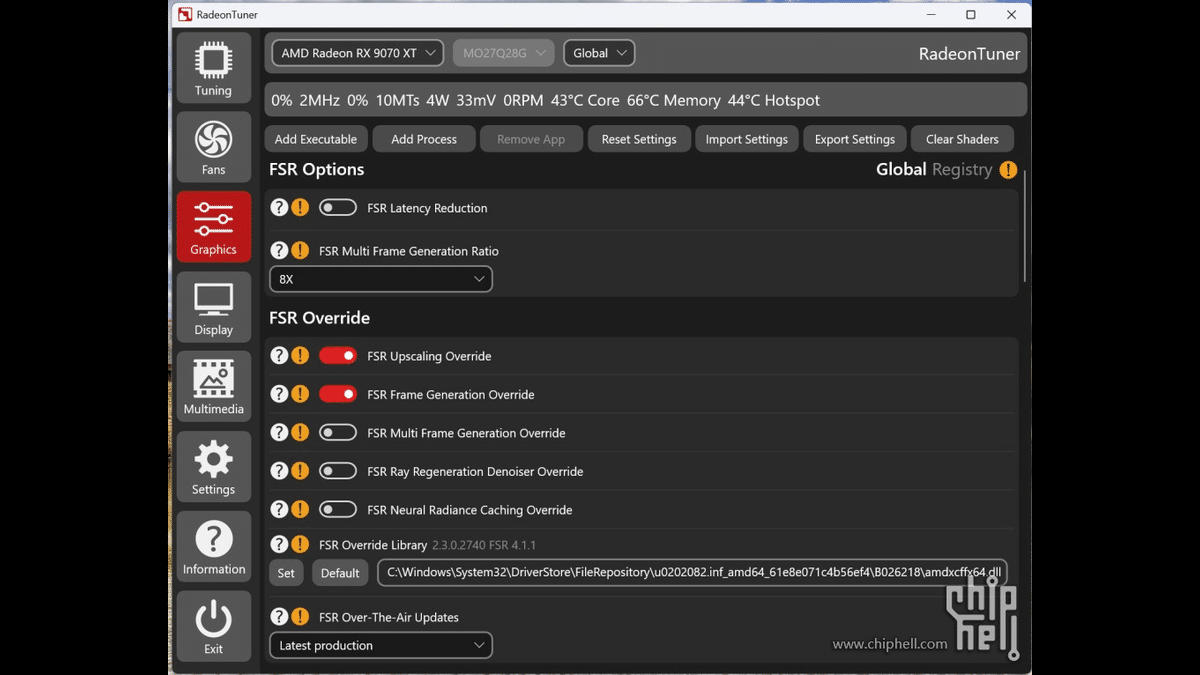
Task: Click help icon for FSR Override Library
Action: click(x=279, y=544)
